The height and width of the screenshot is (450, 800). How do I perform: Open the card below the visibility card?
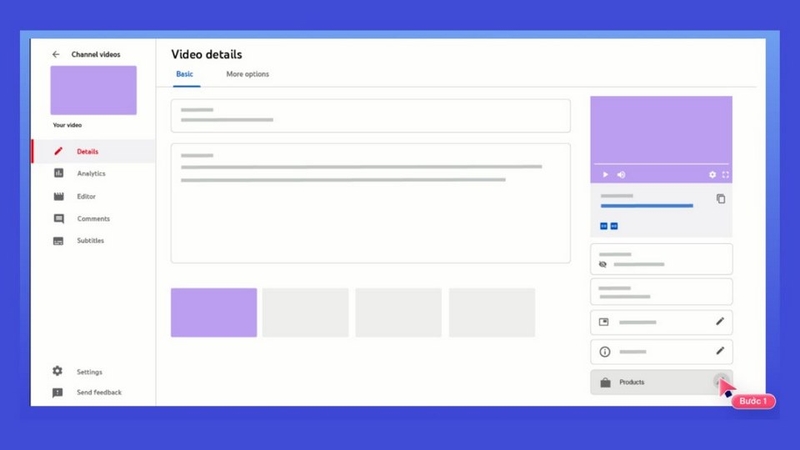pyautogui.click(x=661, y=292)
